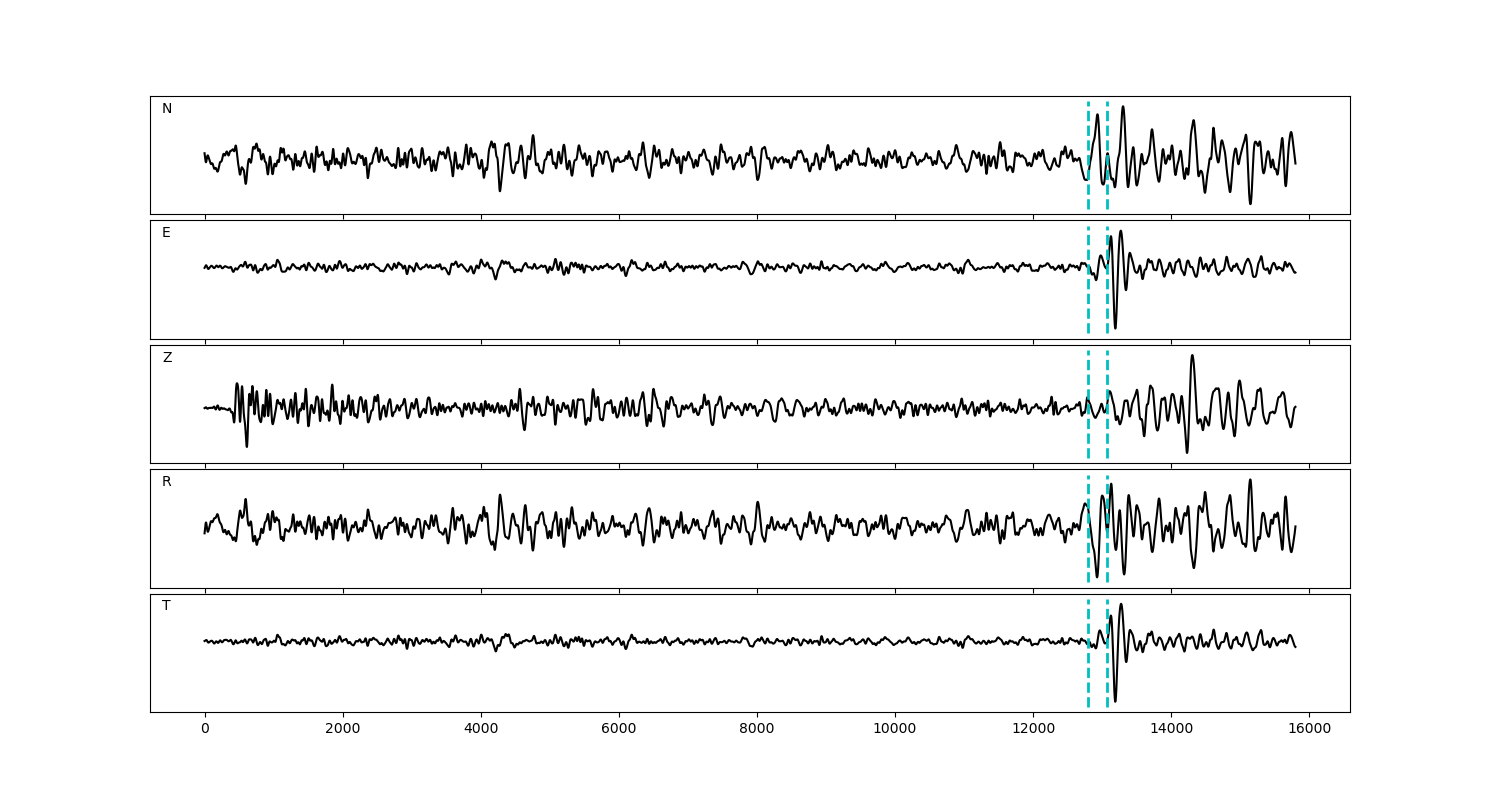Click the 0 tick label on x-axis
The height and width of the screenshot is (800, 1500).
[x=205, y=729]
